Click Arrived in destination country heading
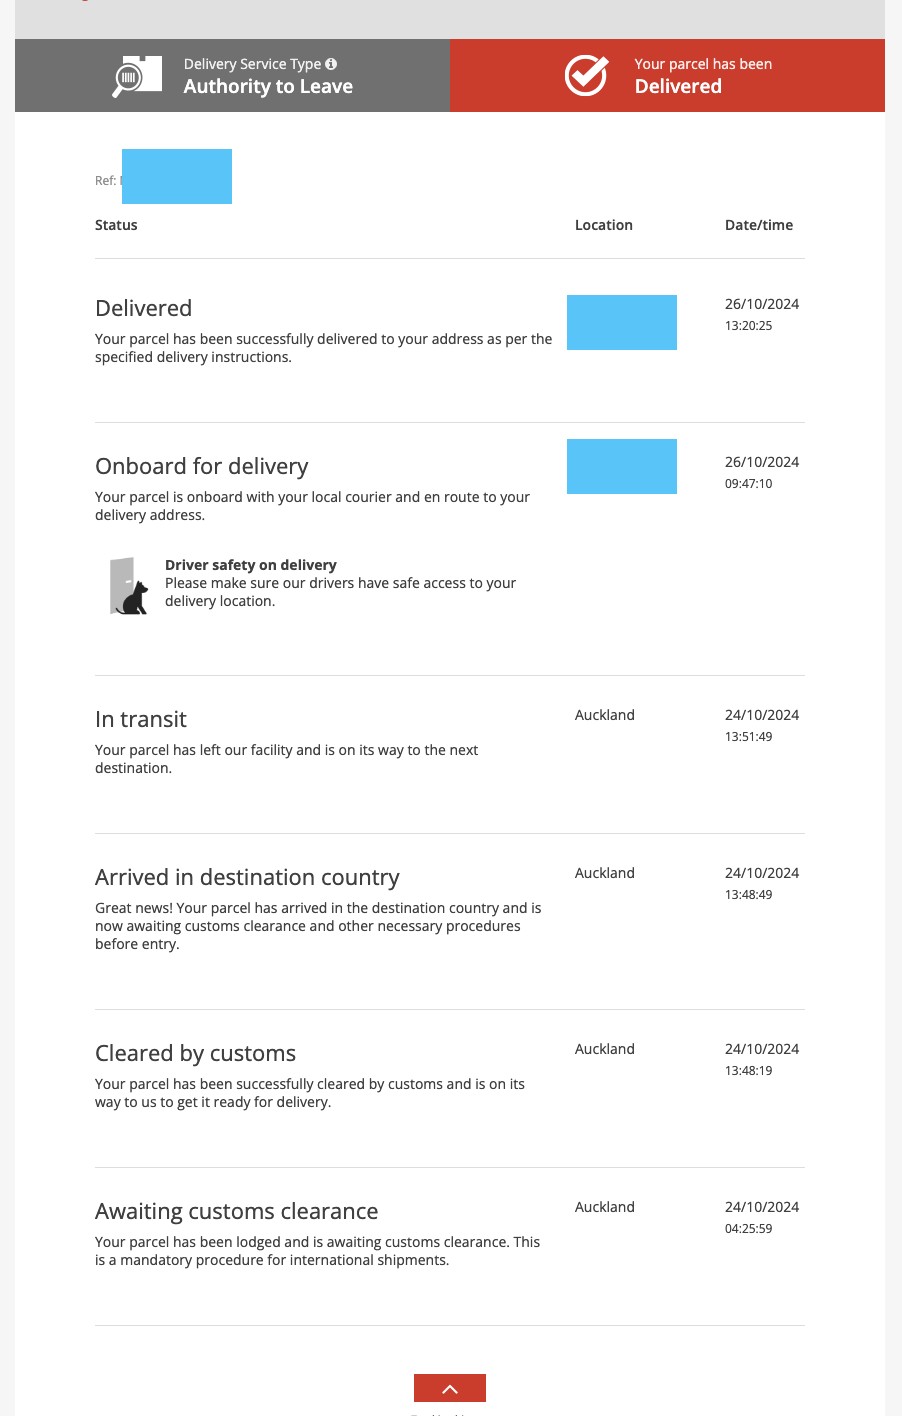The height and width of the screenshot is (1416, 902). pyautogui.click(x=247, y=877)
